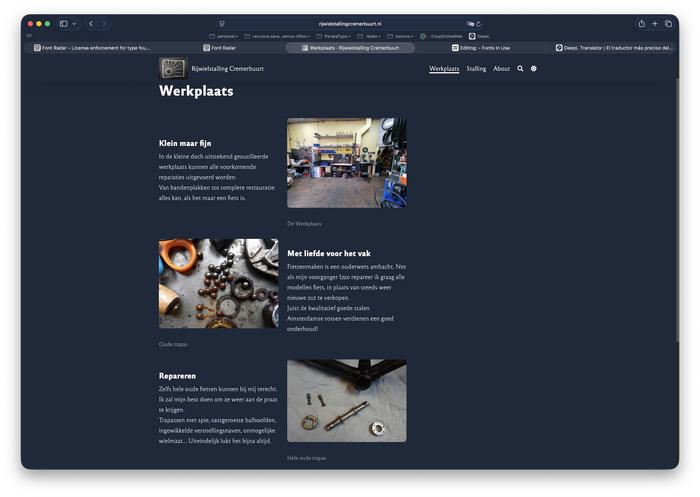Reload the current page
The height and width of the screenshot is (497, 700).
478,24
